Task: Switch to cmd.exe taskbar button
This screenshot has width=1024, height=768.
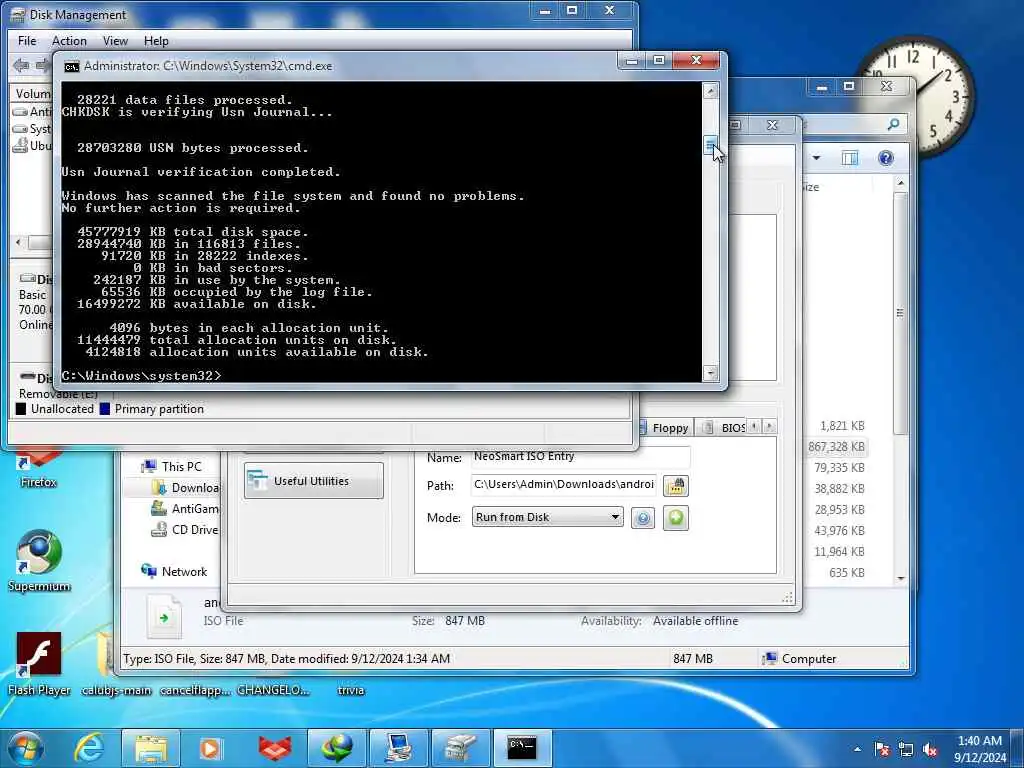Action: pyautogui.click(x=522, y=748)
